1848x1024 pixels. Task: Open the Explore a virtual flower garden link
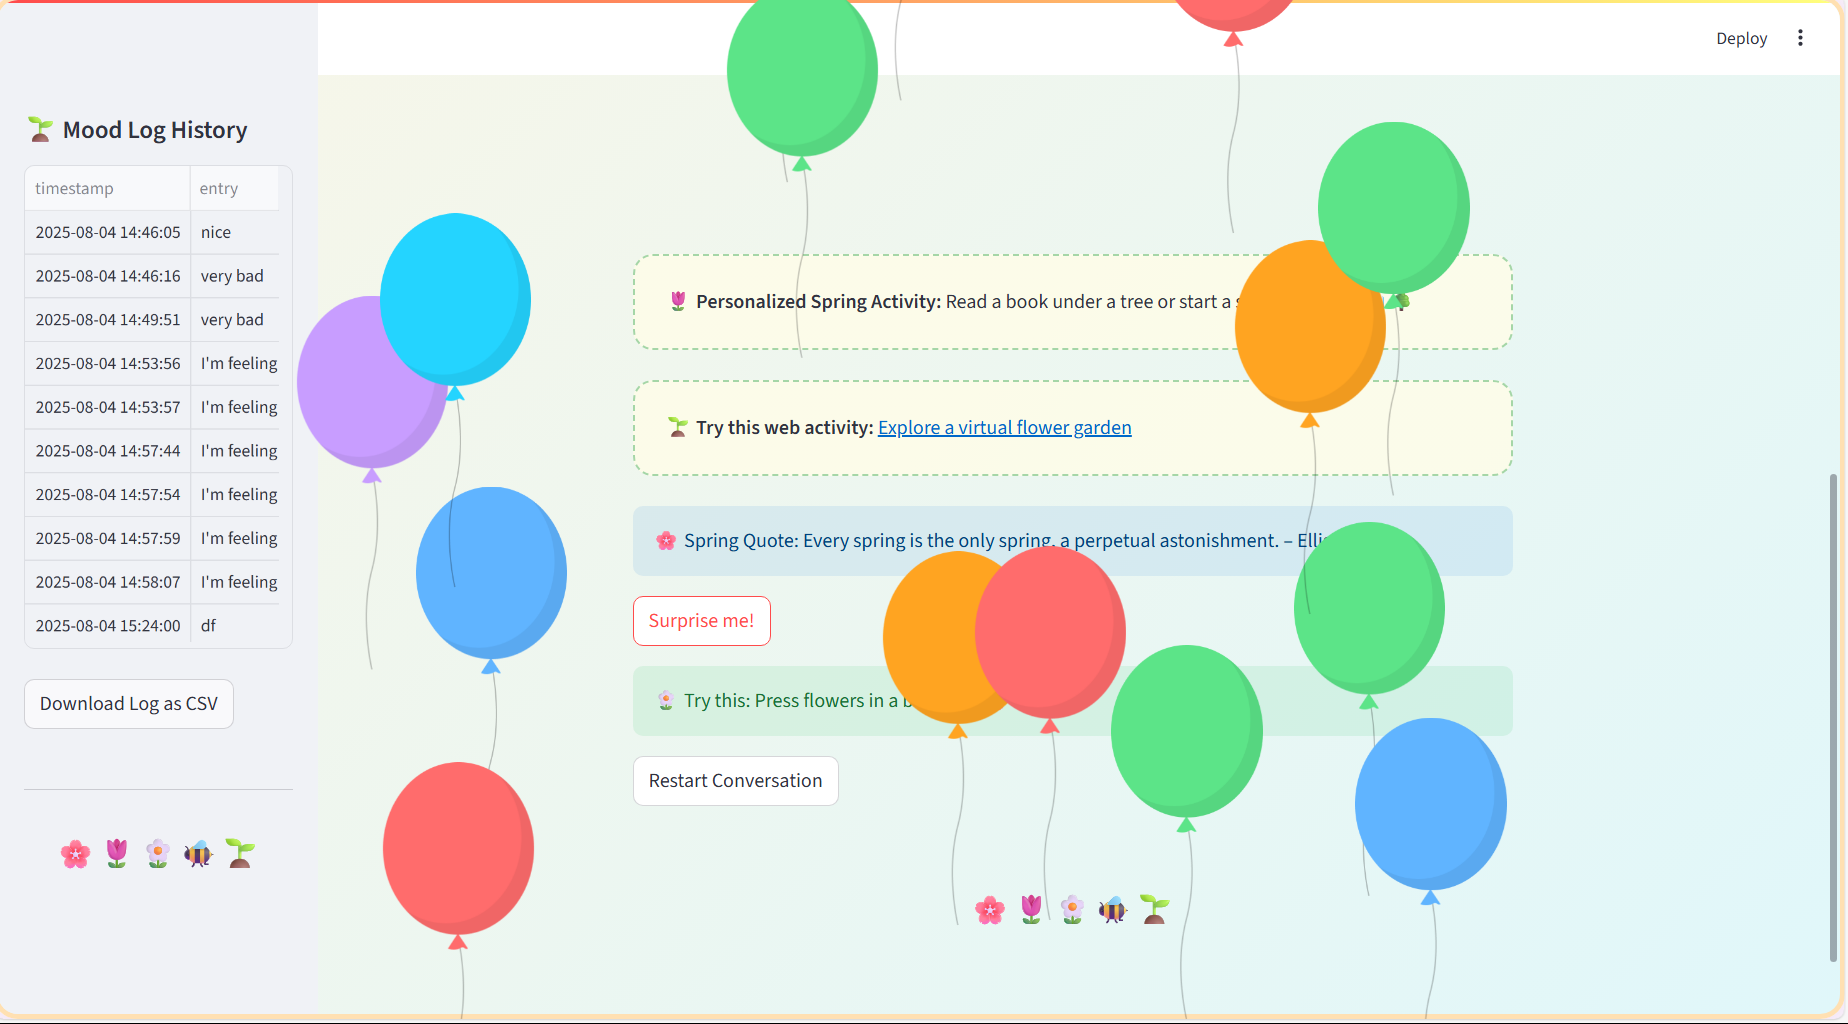(x=1004, y=428)
